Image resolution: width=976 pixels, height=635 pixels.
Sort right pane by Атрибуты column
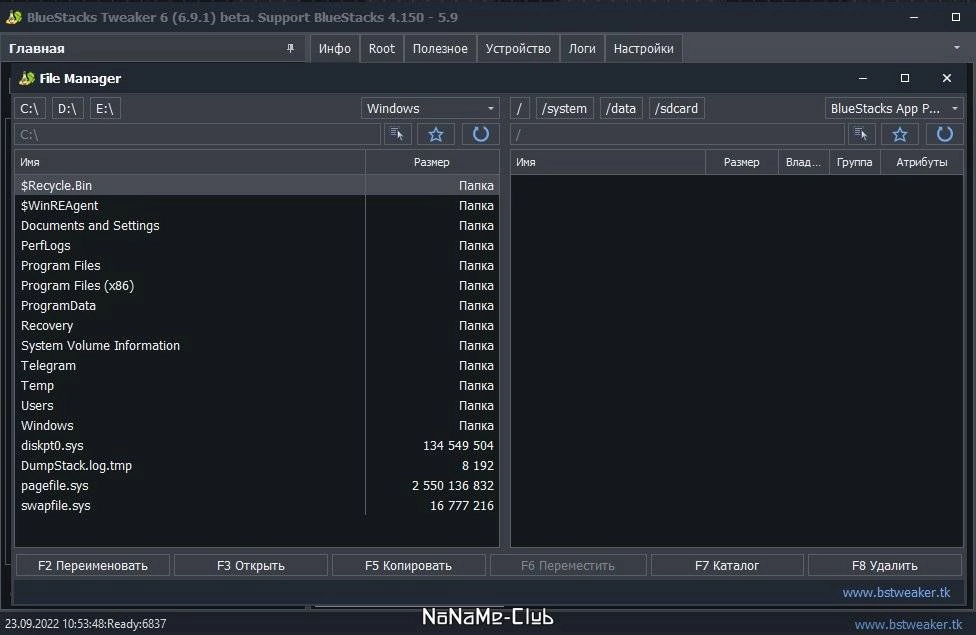click(x=922, y=162)
